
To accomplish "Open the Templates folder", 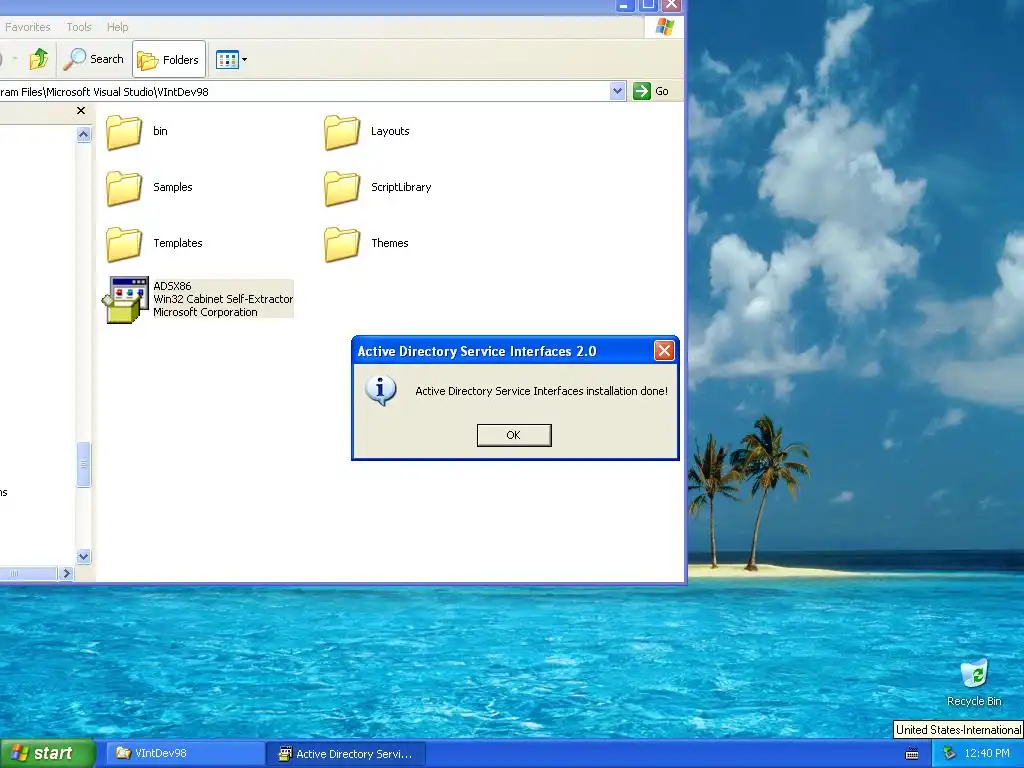I will click(123, 244).
